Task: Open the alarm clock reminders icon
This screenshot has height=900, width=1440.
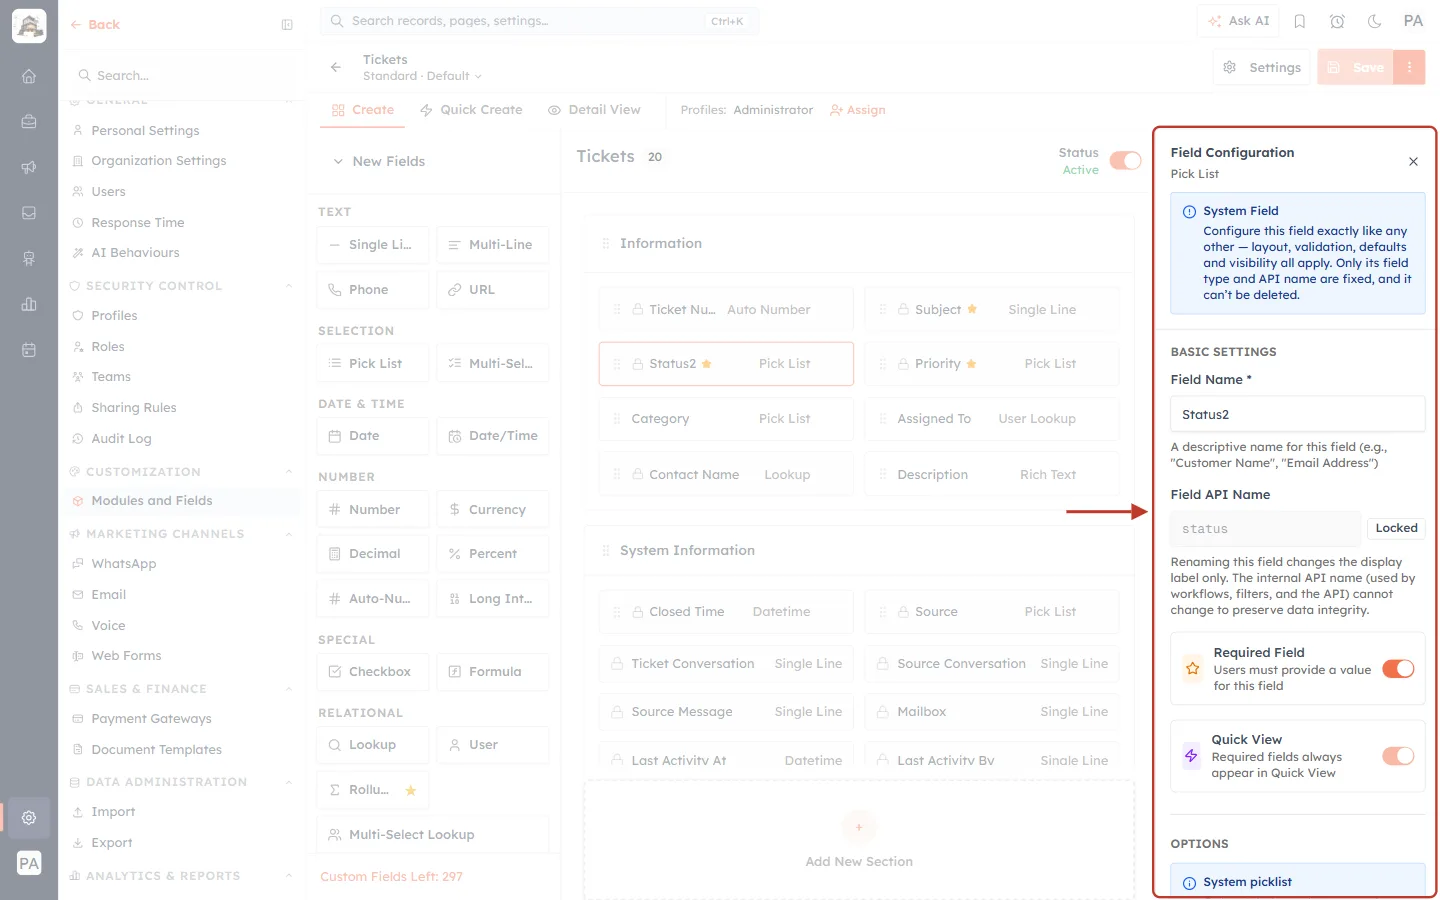Action: [1337, 21]
